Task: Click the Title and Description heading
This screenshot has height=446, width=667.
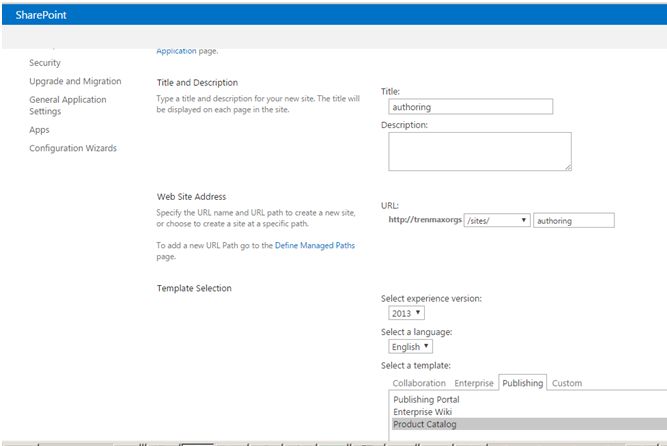Action: (197, 83)
